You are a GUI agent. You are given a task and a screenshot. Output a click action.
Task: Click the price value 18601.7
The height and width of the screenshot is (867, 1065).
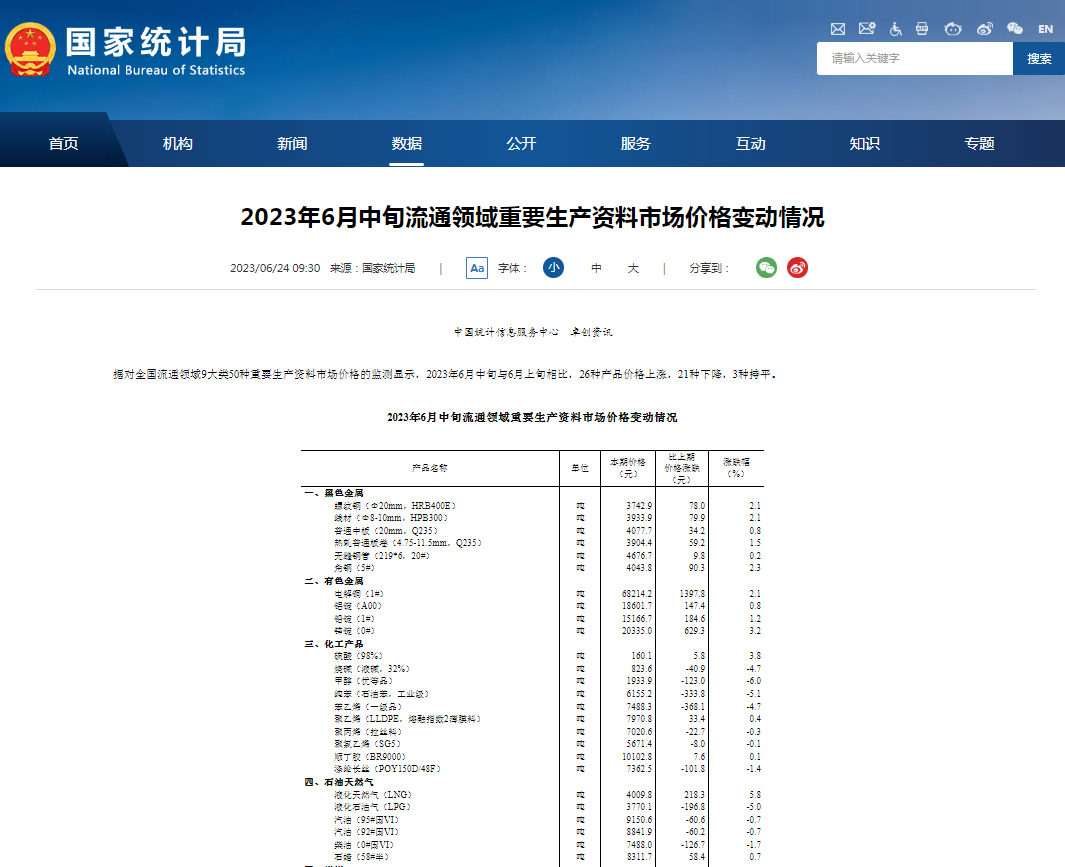[636, 606]
